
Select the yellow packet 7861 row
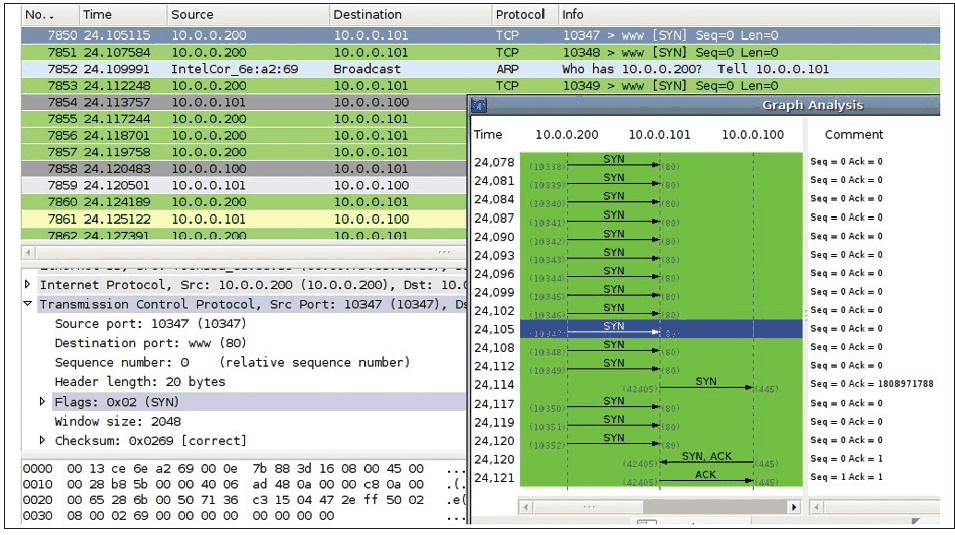tap(244, 219)
